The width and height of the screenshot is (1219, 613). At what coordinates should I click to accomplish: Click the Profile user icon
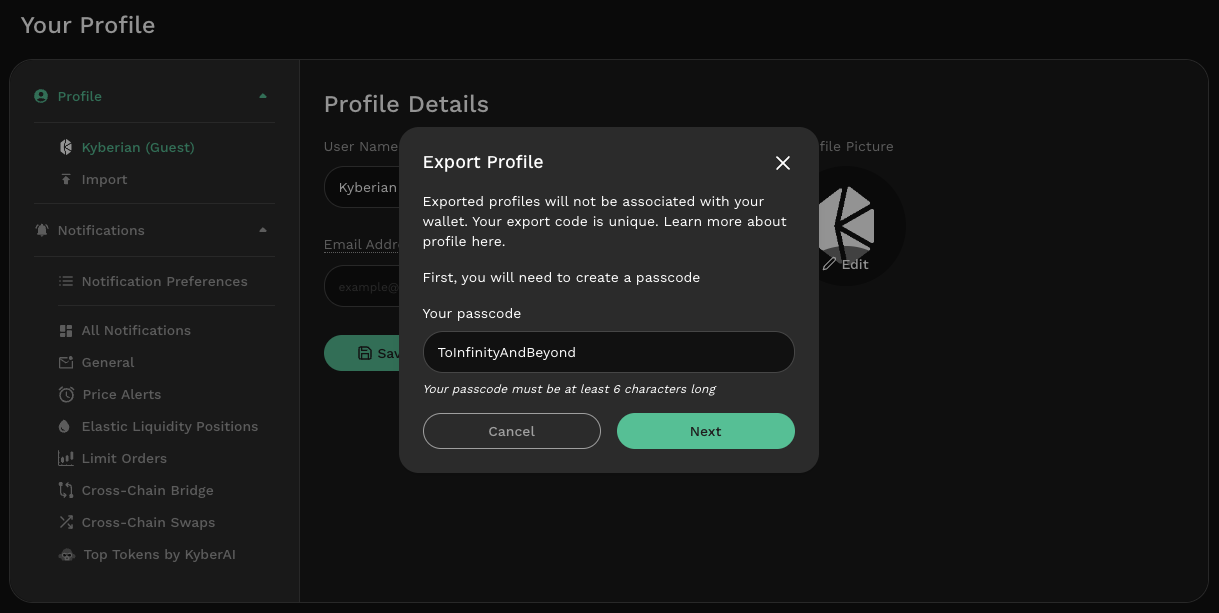point(41,96)
